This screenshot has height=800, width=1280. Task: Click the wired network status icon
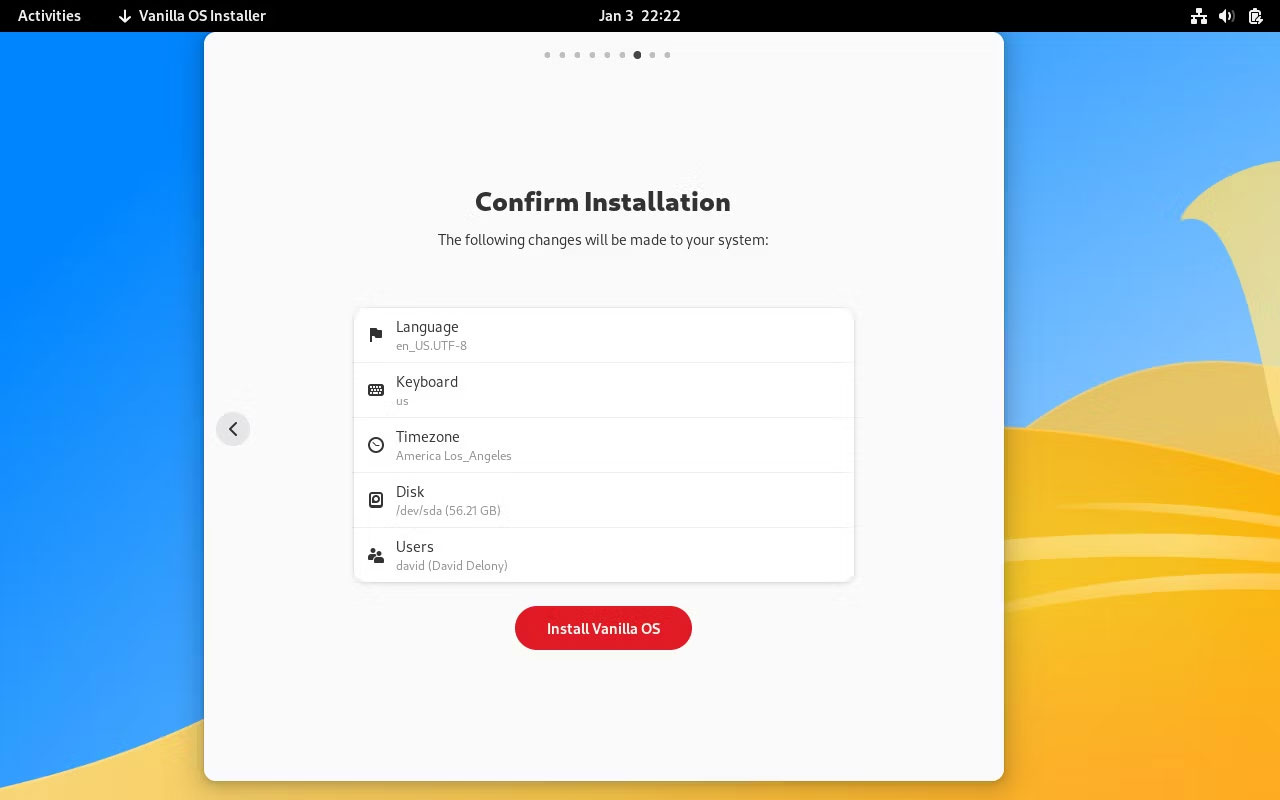click(x=1199, y=16)
